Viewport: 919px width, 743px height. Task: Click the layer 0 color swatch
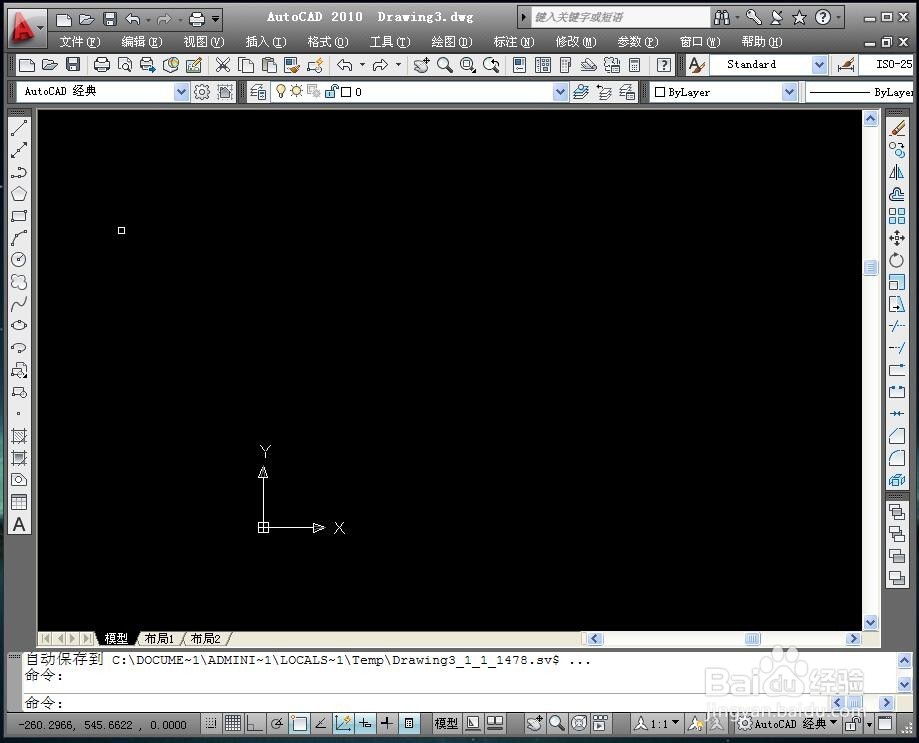tap(346, 92)
